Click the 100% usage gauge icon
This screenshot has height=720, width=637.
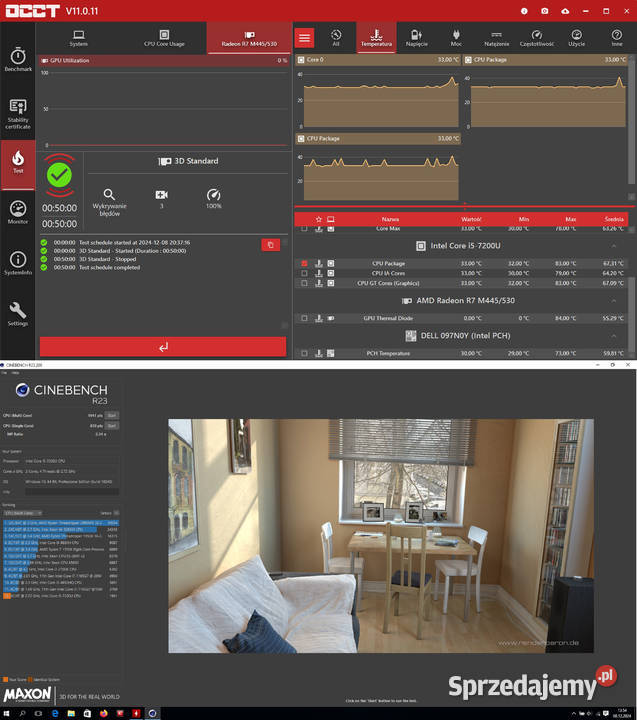[214, 194]
